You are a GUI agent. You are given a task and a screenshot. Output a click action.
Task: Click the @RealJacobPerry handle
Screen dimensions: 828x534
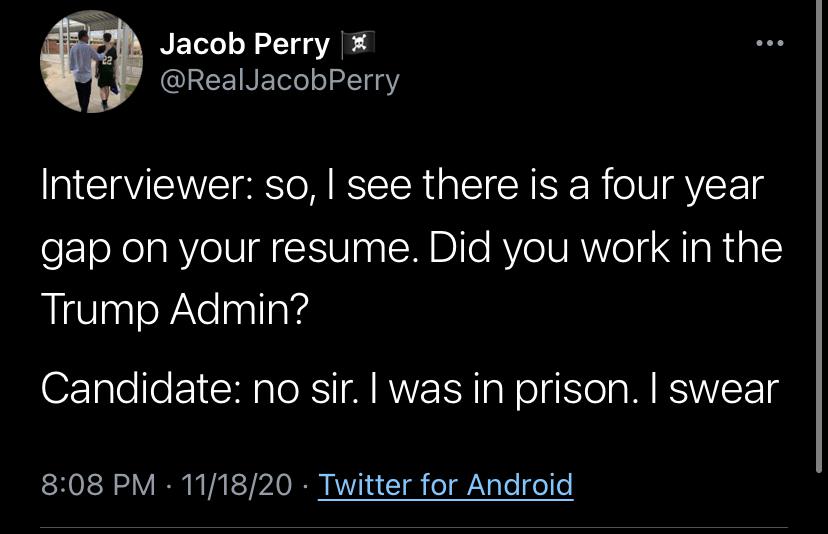pos(279,80)
